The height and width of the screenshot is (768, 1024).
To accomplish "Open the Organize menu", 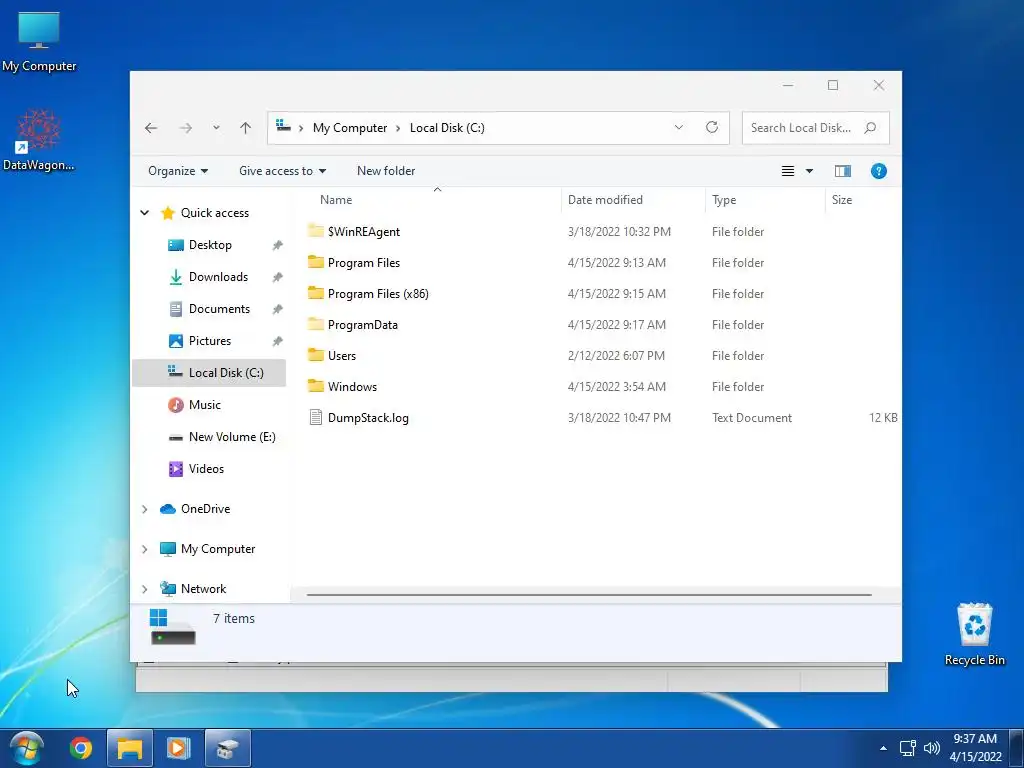I will tap(178, 171).
